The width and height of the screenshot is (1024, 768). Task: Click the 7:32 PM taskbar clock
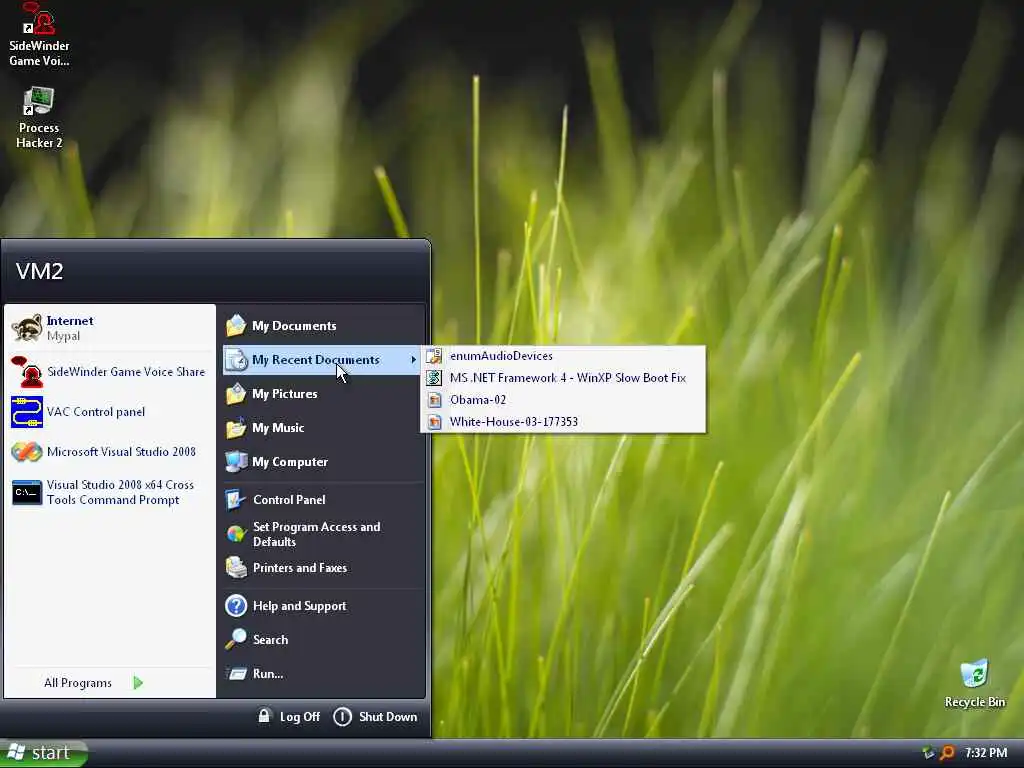point(986,753)
